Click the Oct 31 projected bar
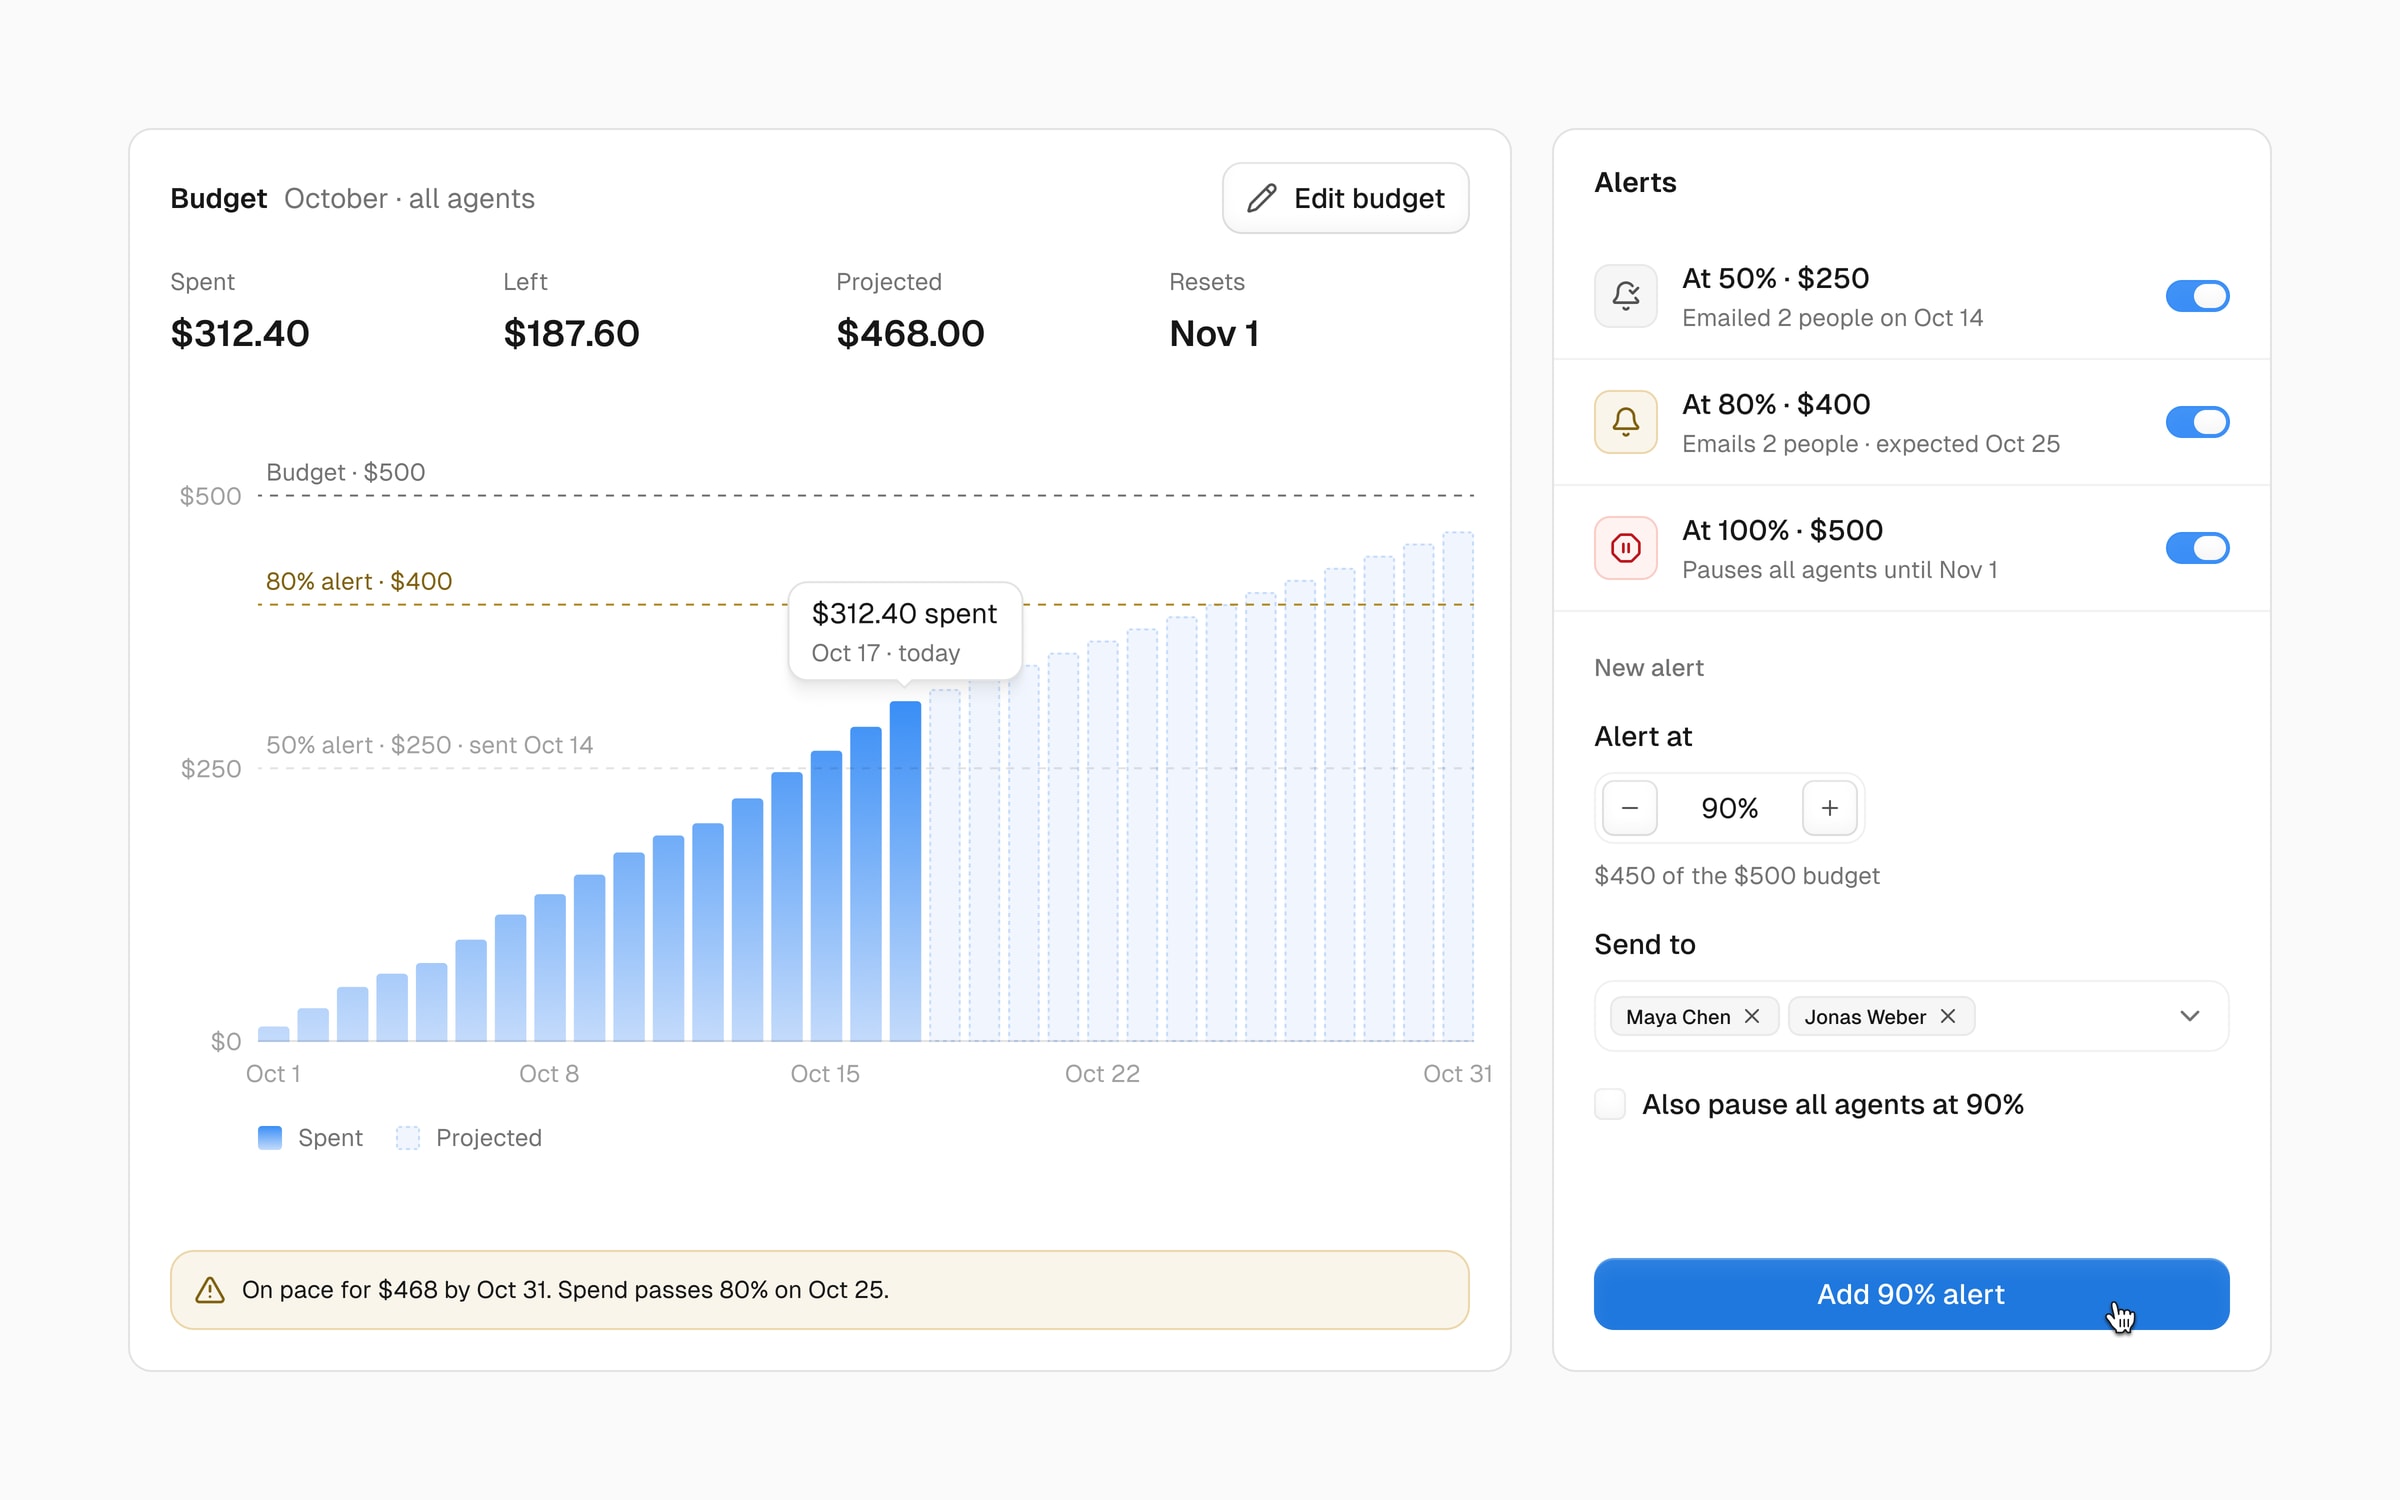This screenshot has width=2400, height=1500. coord(1458,787)
